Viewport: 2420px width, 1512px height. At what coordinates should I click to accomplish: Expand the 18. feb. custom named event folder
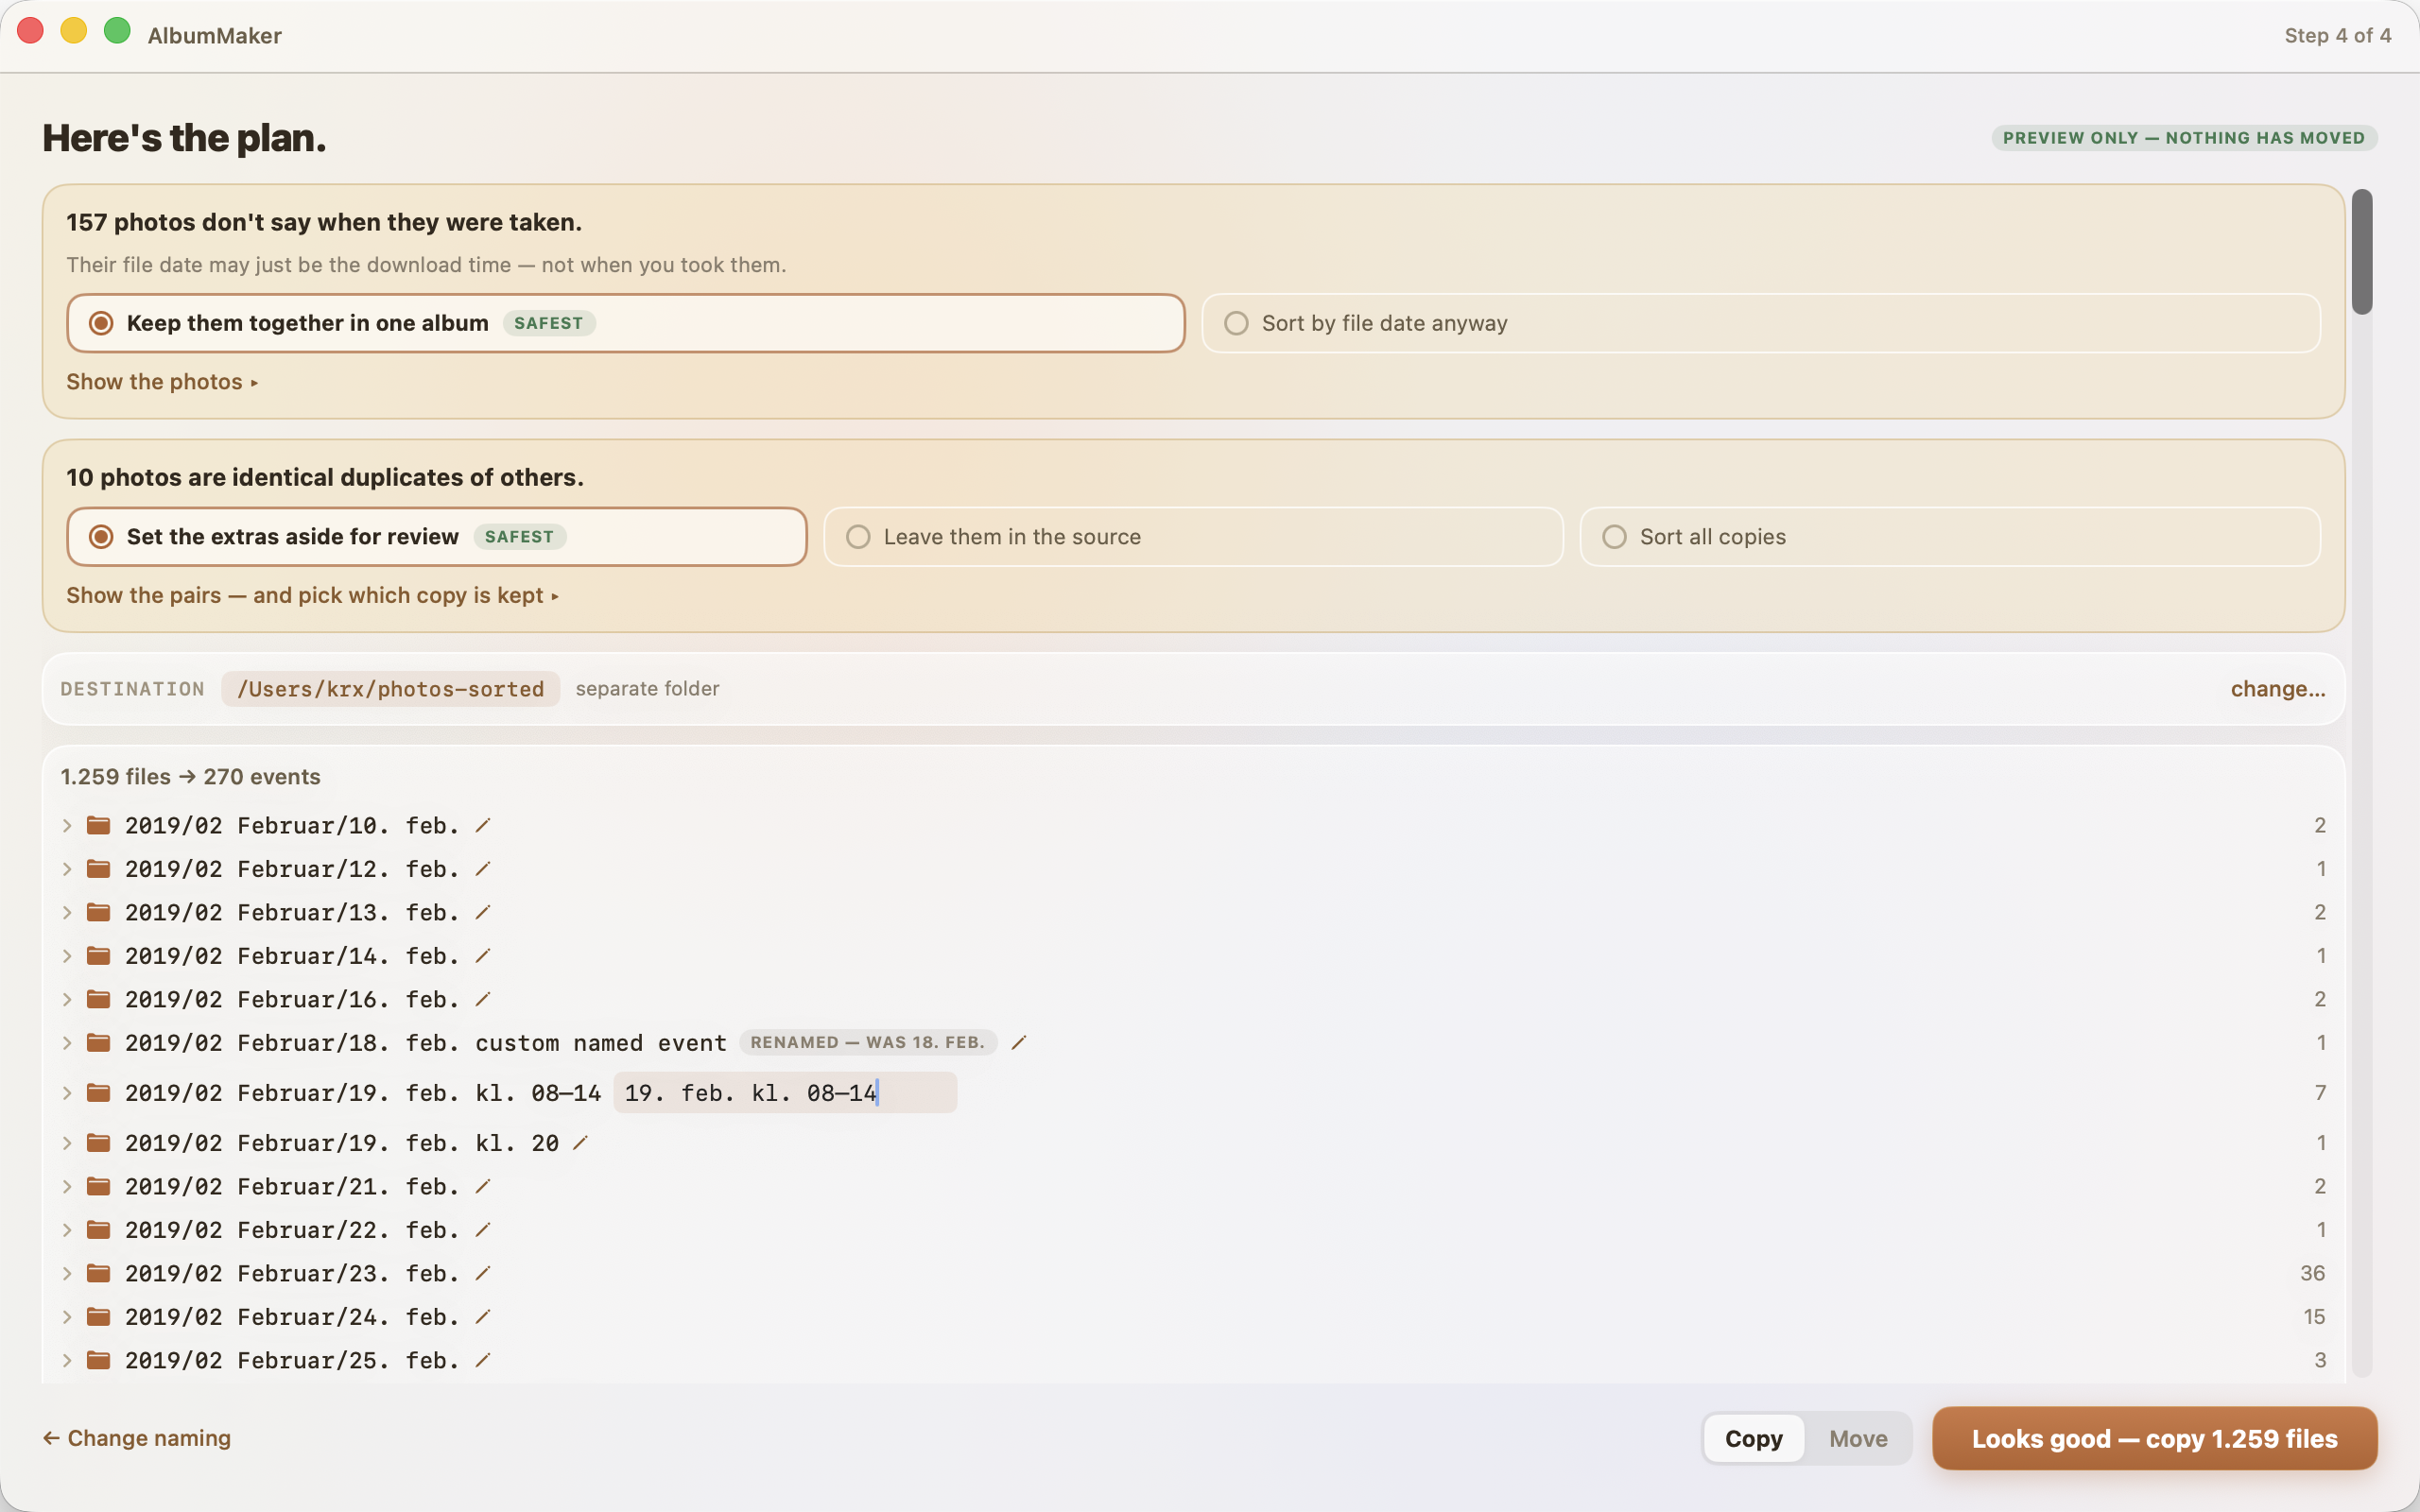coord(67,1043)
